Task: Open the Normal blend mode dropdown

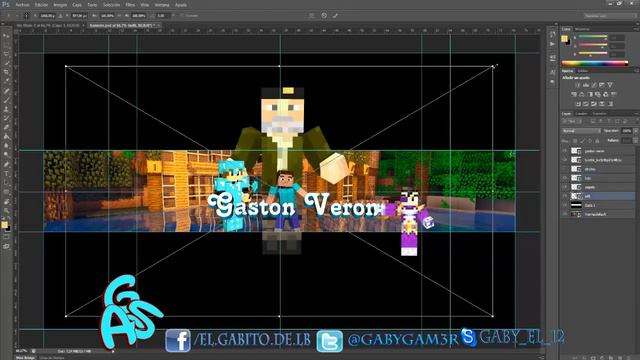Action: (581, 131)
